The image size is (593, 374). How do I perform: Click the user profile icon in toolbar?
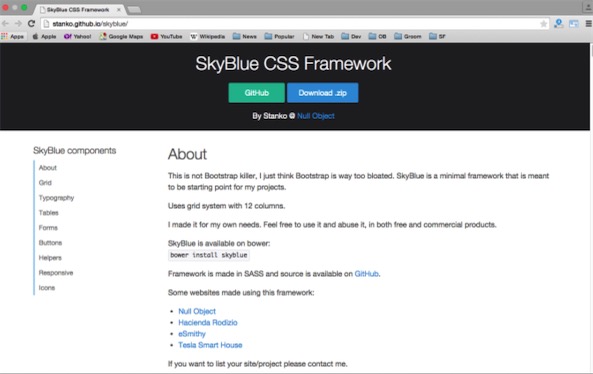[x=559, y=23]
